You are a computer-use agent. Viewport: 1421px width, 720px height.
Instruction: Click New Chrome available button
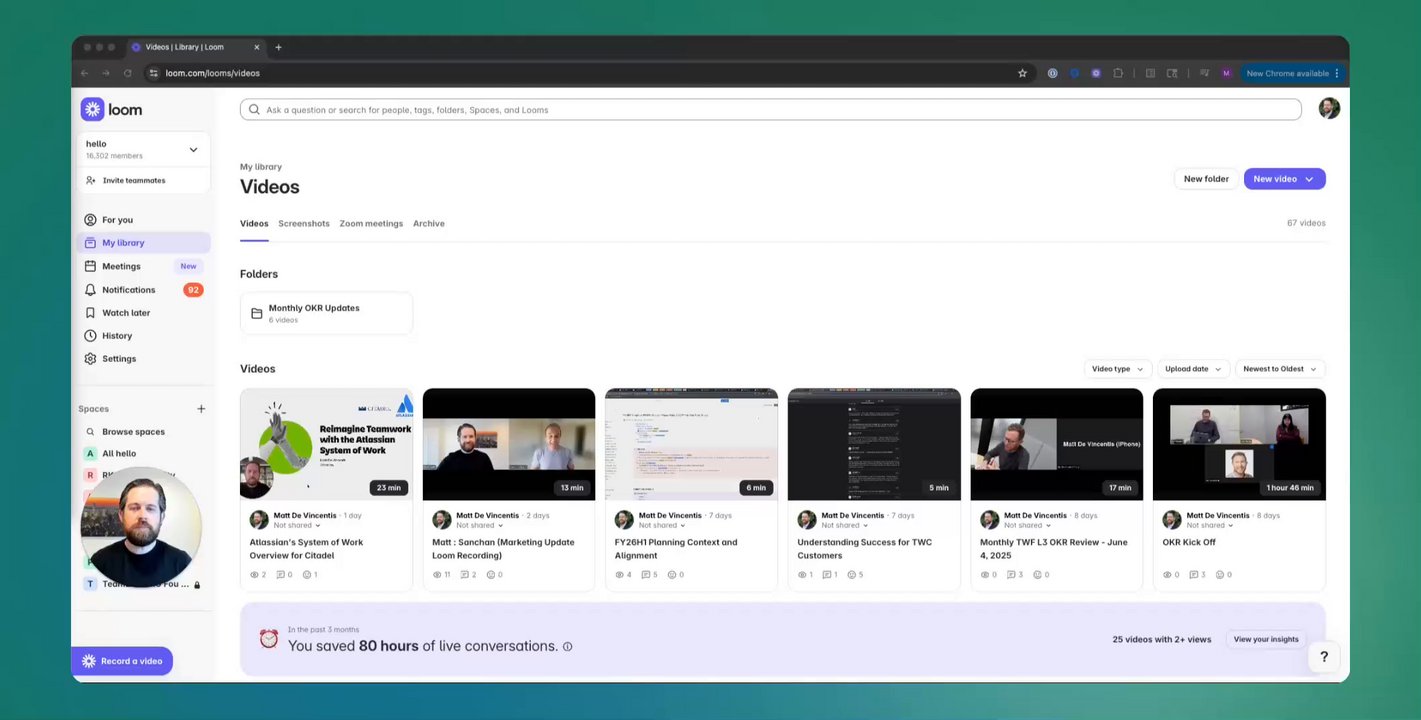tap(1292, 73)
